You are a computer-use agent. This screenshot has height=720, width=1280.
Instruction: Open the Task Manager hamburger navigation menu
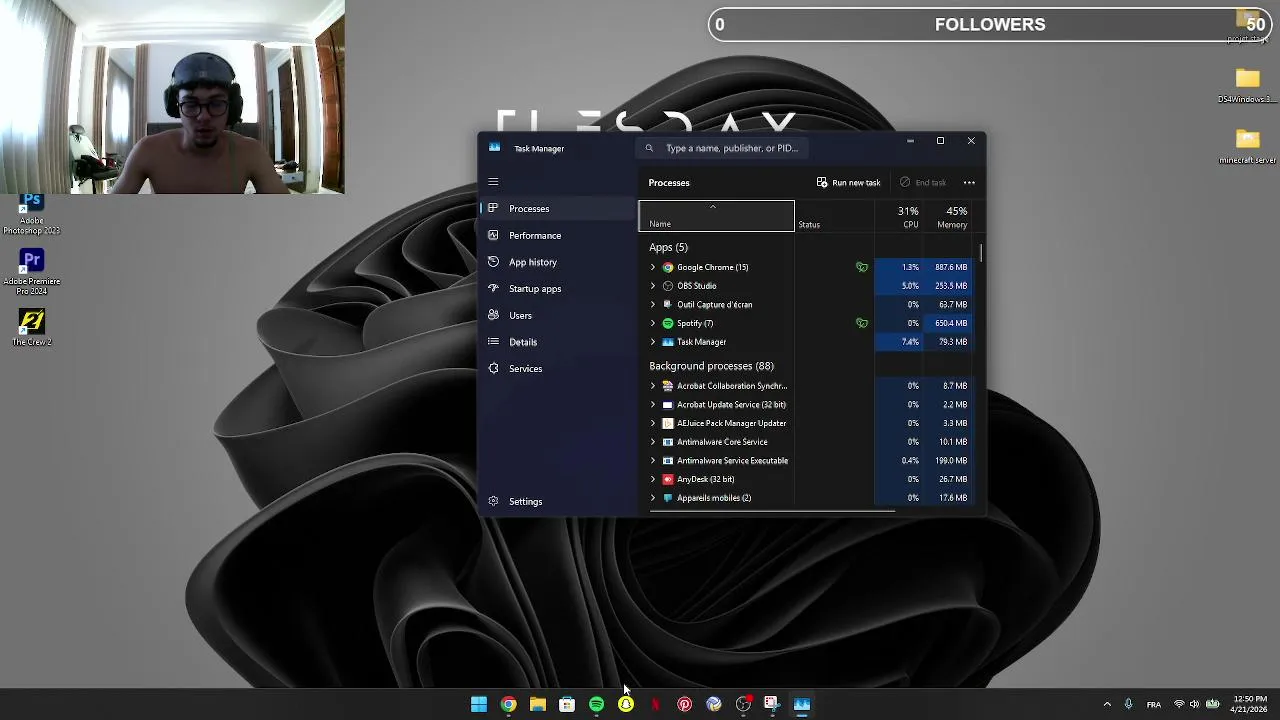tap(493, 182)
